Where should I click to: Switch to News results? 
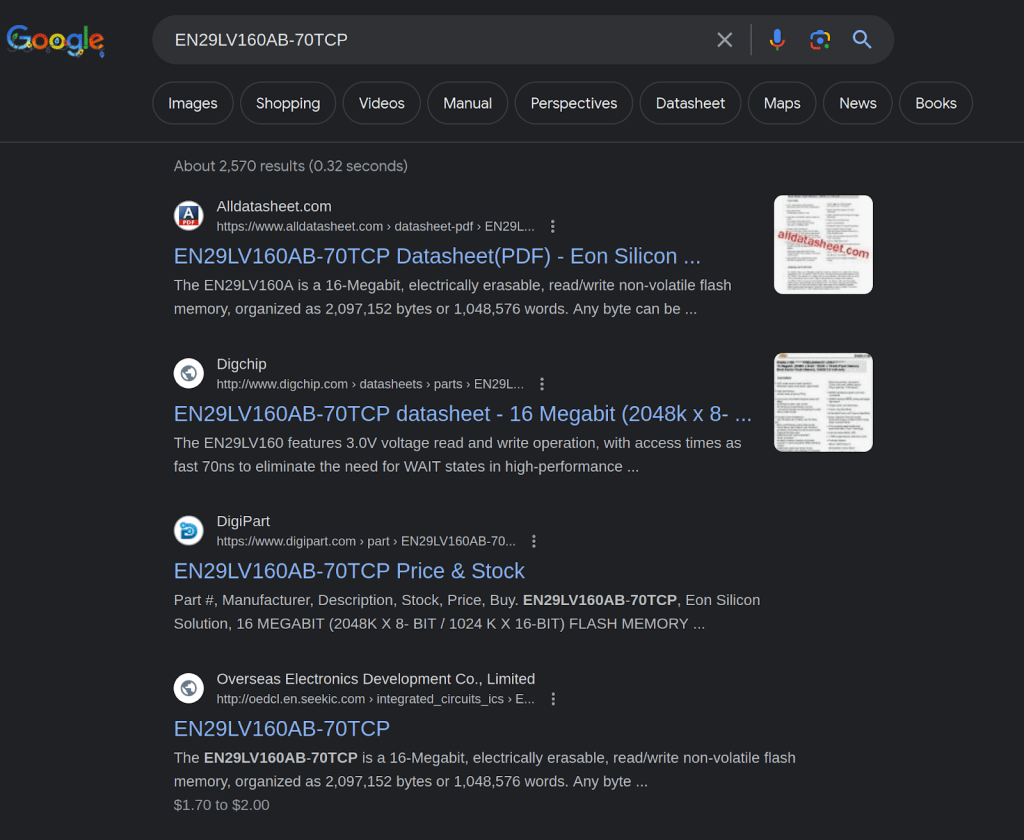pyautogui.click(x=857, y=103)
